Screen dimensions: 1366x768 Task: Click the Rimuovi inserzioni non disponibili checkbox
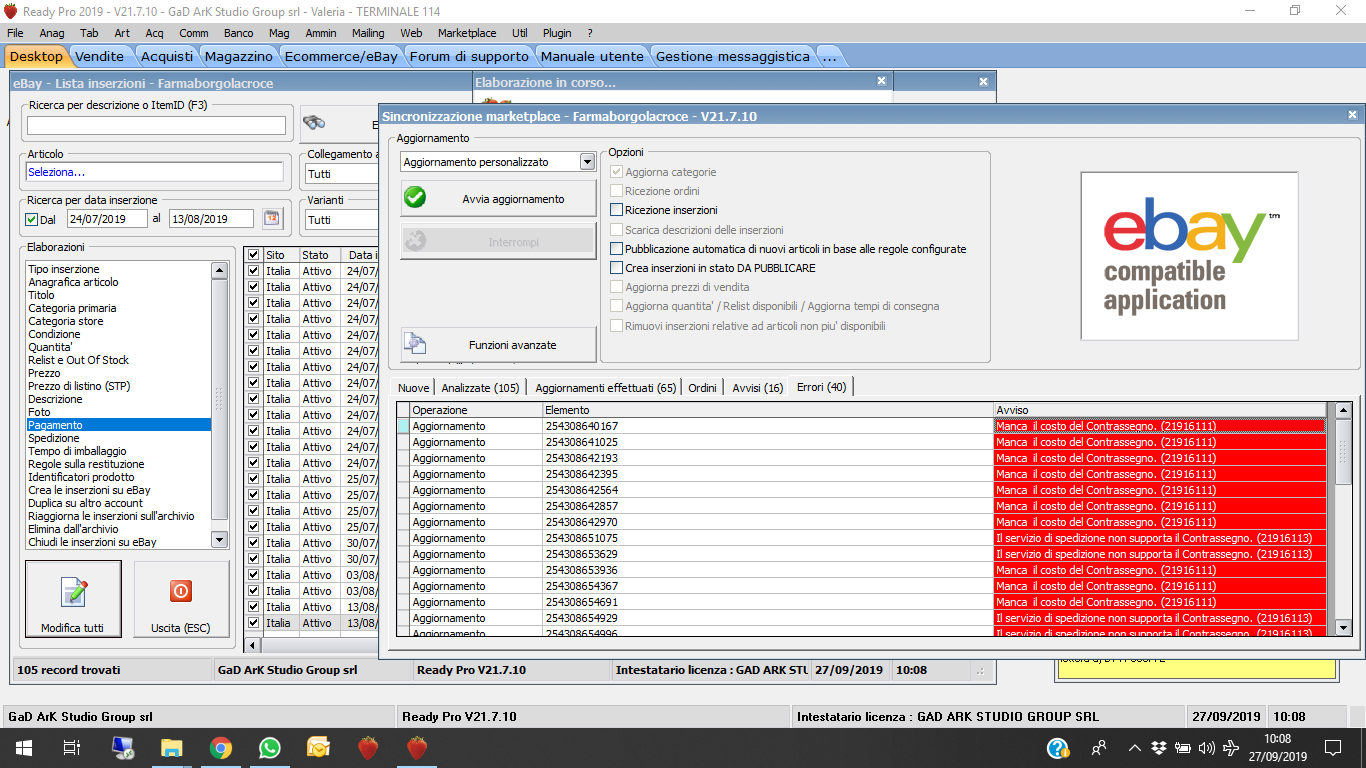click(x=617, y=326)
